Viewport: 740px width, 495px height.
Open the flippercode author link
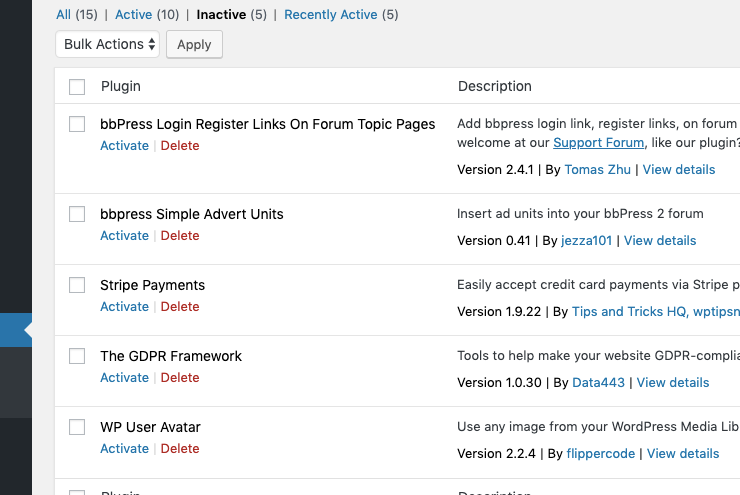[600, 454]
